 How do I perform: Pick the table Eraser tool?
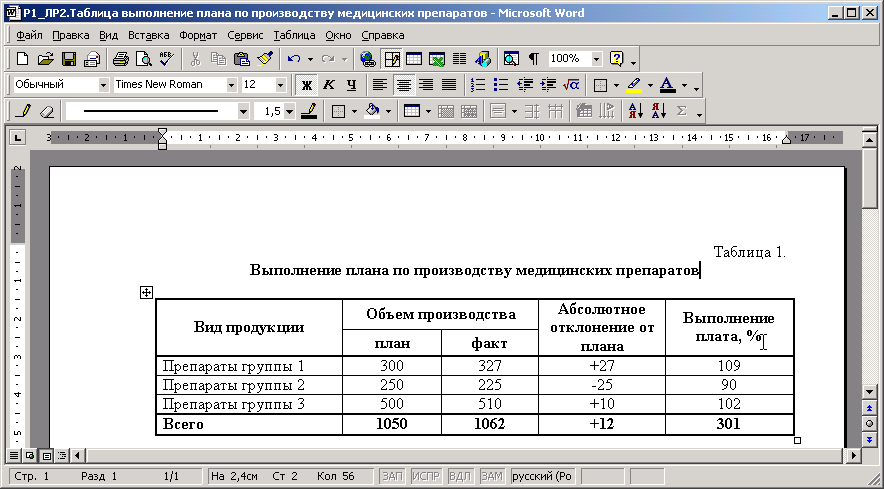click(46, 111)
